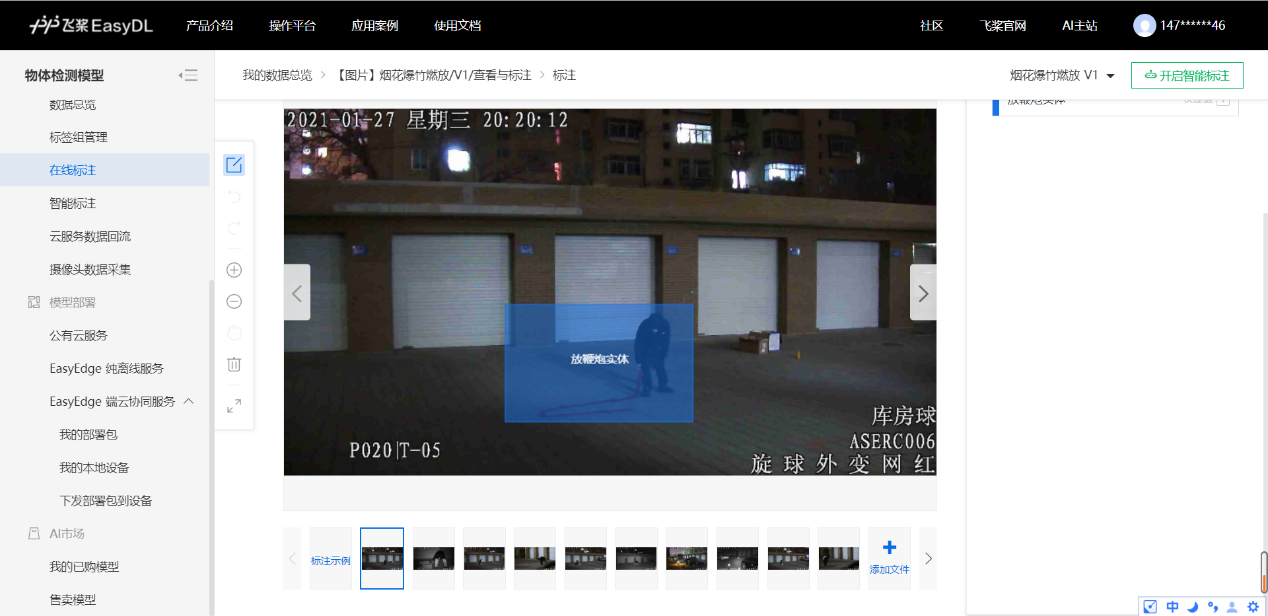Image resolution: width=1268 pixels, height=616 pixels.
Task: Click the 开启智能标注 button
Action: pos(1187,76)
